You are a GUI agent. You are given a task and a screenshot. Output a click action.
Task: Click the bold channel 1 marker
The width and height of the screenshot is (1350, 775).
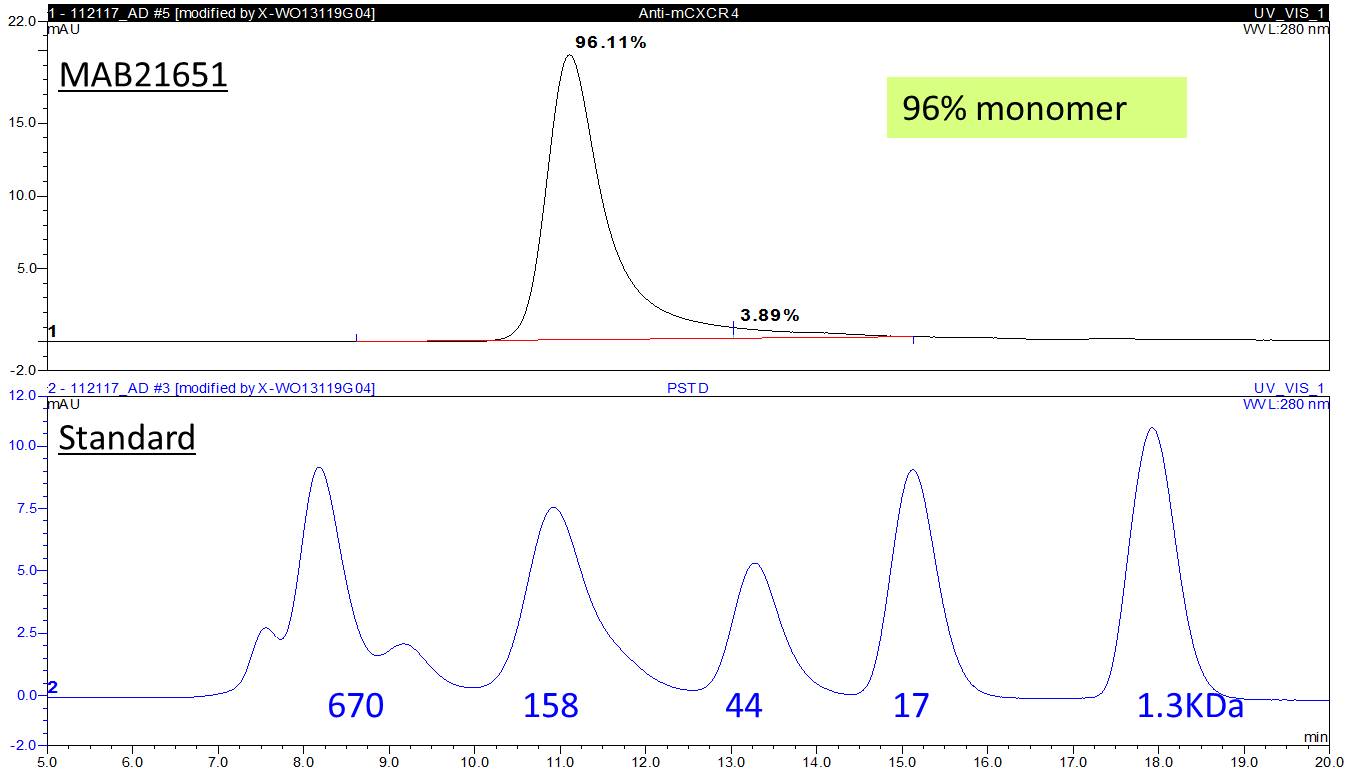53,331
